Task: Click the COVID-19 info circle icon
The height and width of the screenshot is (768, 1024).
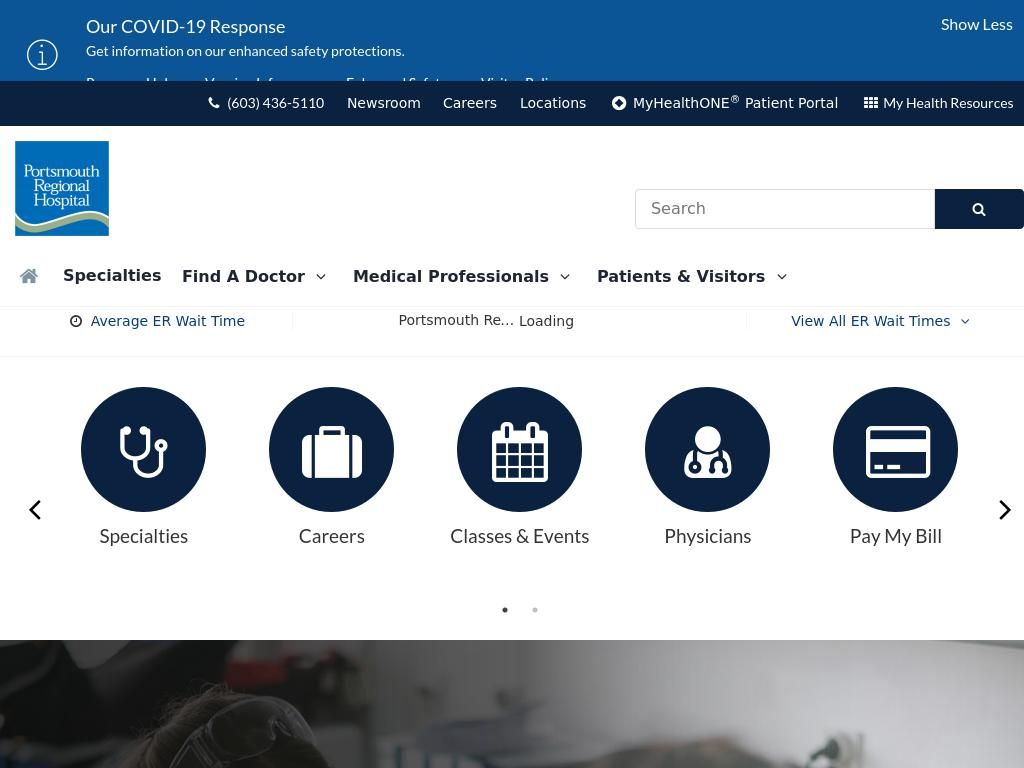Action: 42,54
